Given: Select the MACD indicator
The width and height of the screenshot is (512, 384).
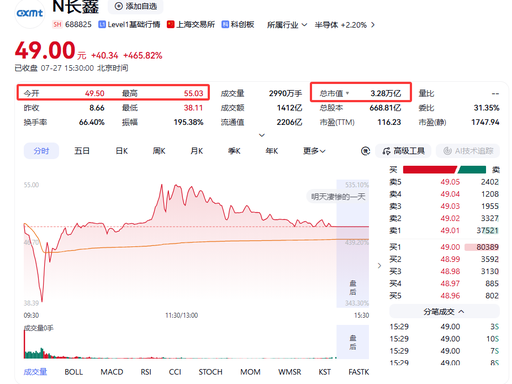Looking at the screenshot, I should pyautogui.click(x=112, y=372).
